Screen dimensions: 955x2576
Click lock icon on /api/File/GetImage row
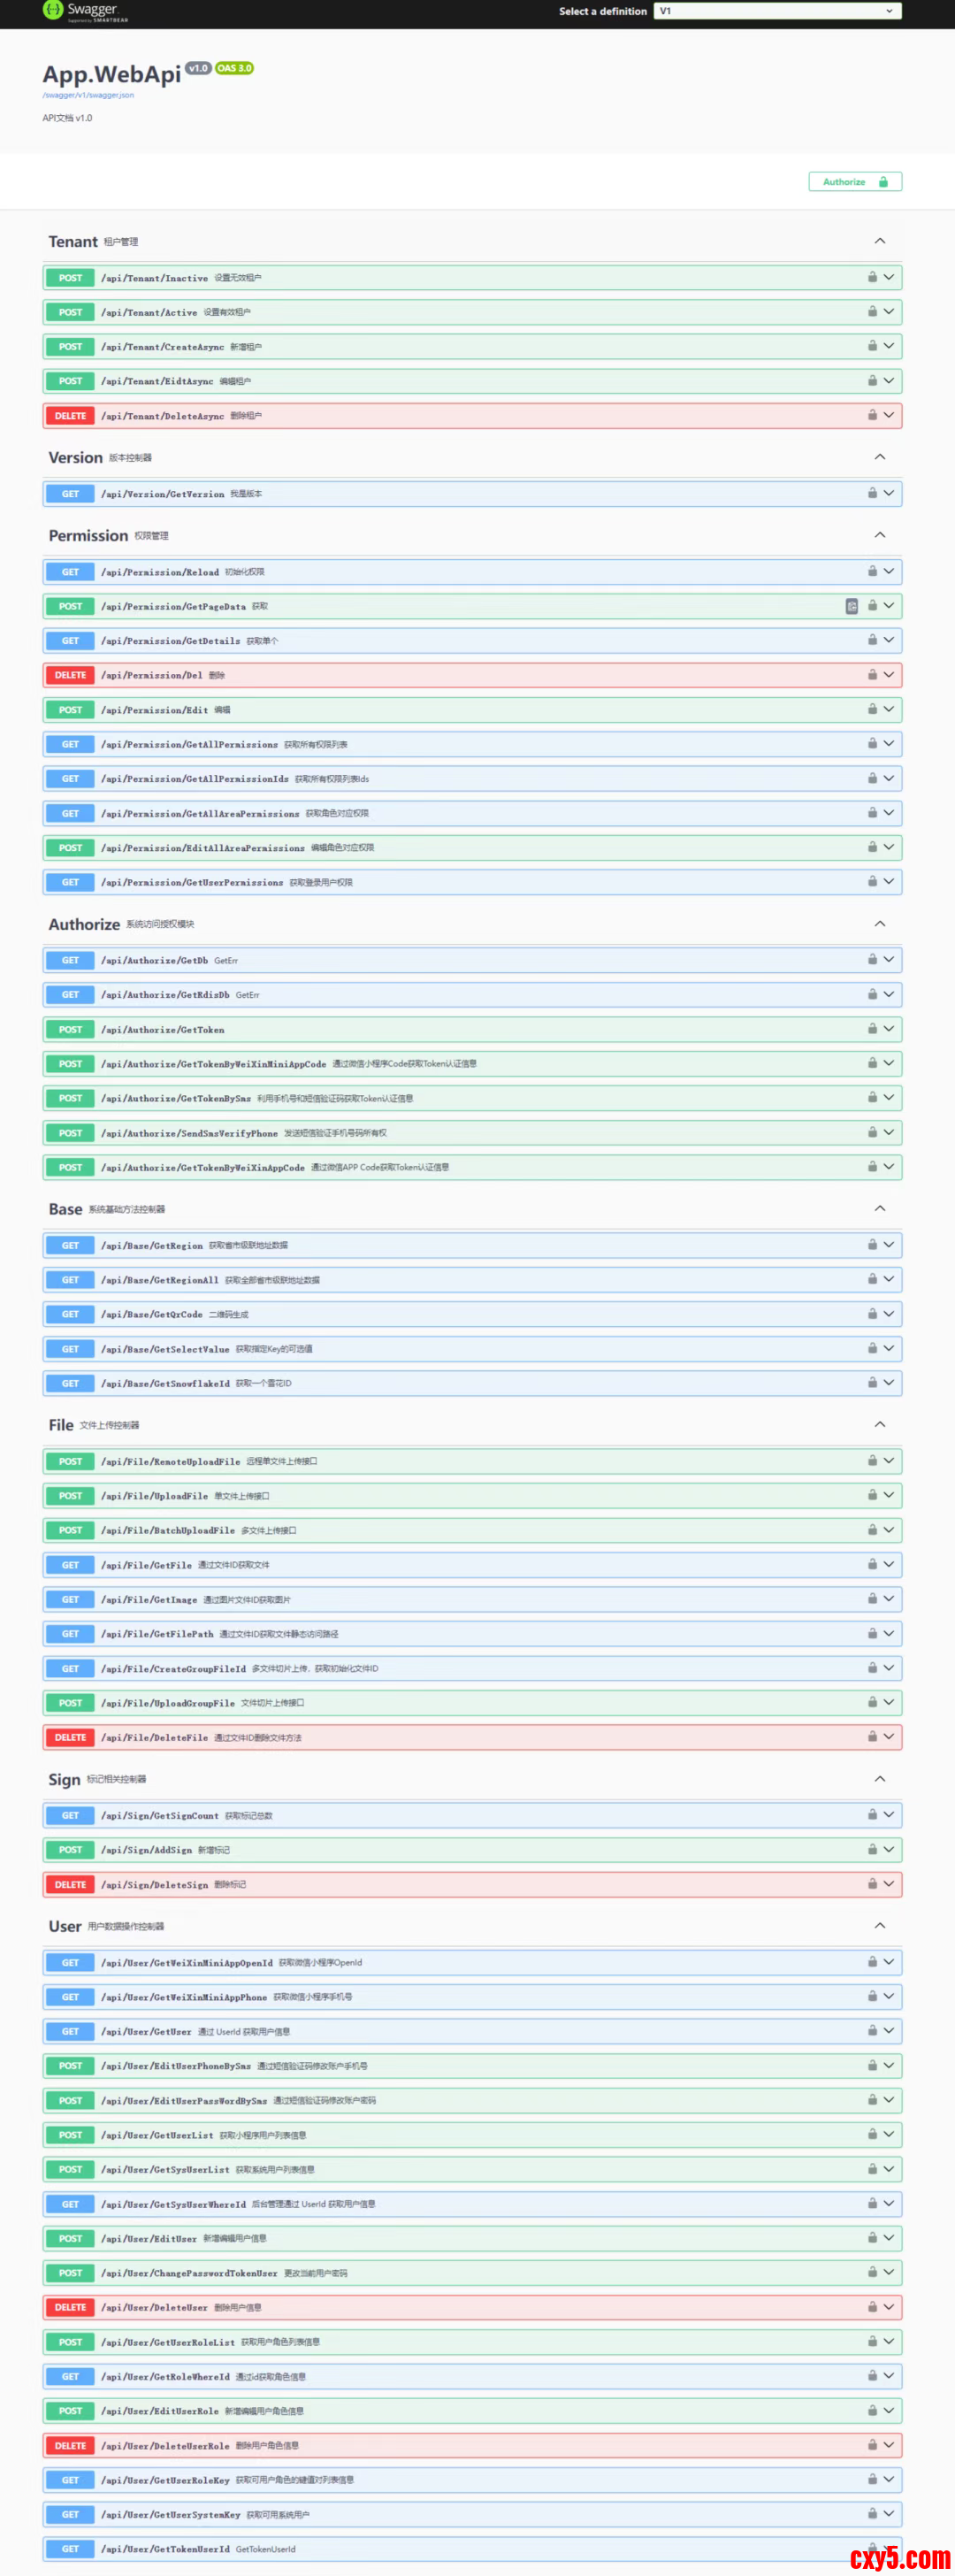pyautogui.click(x=872, y=1599)
